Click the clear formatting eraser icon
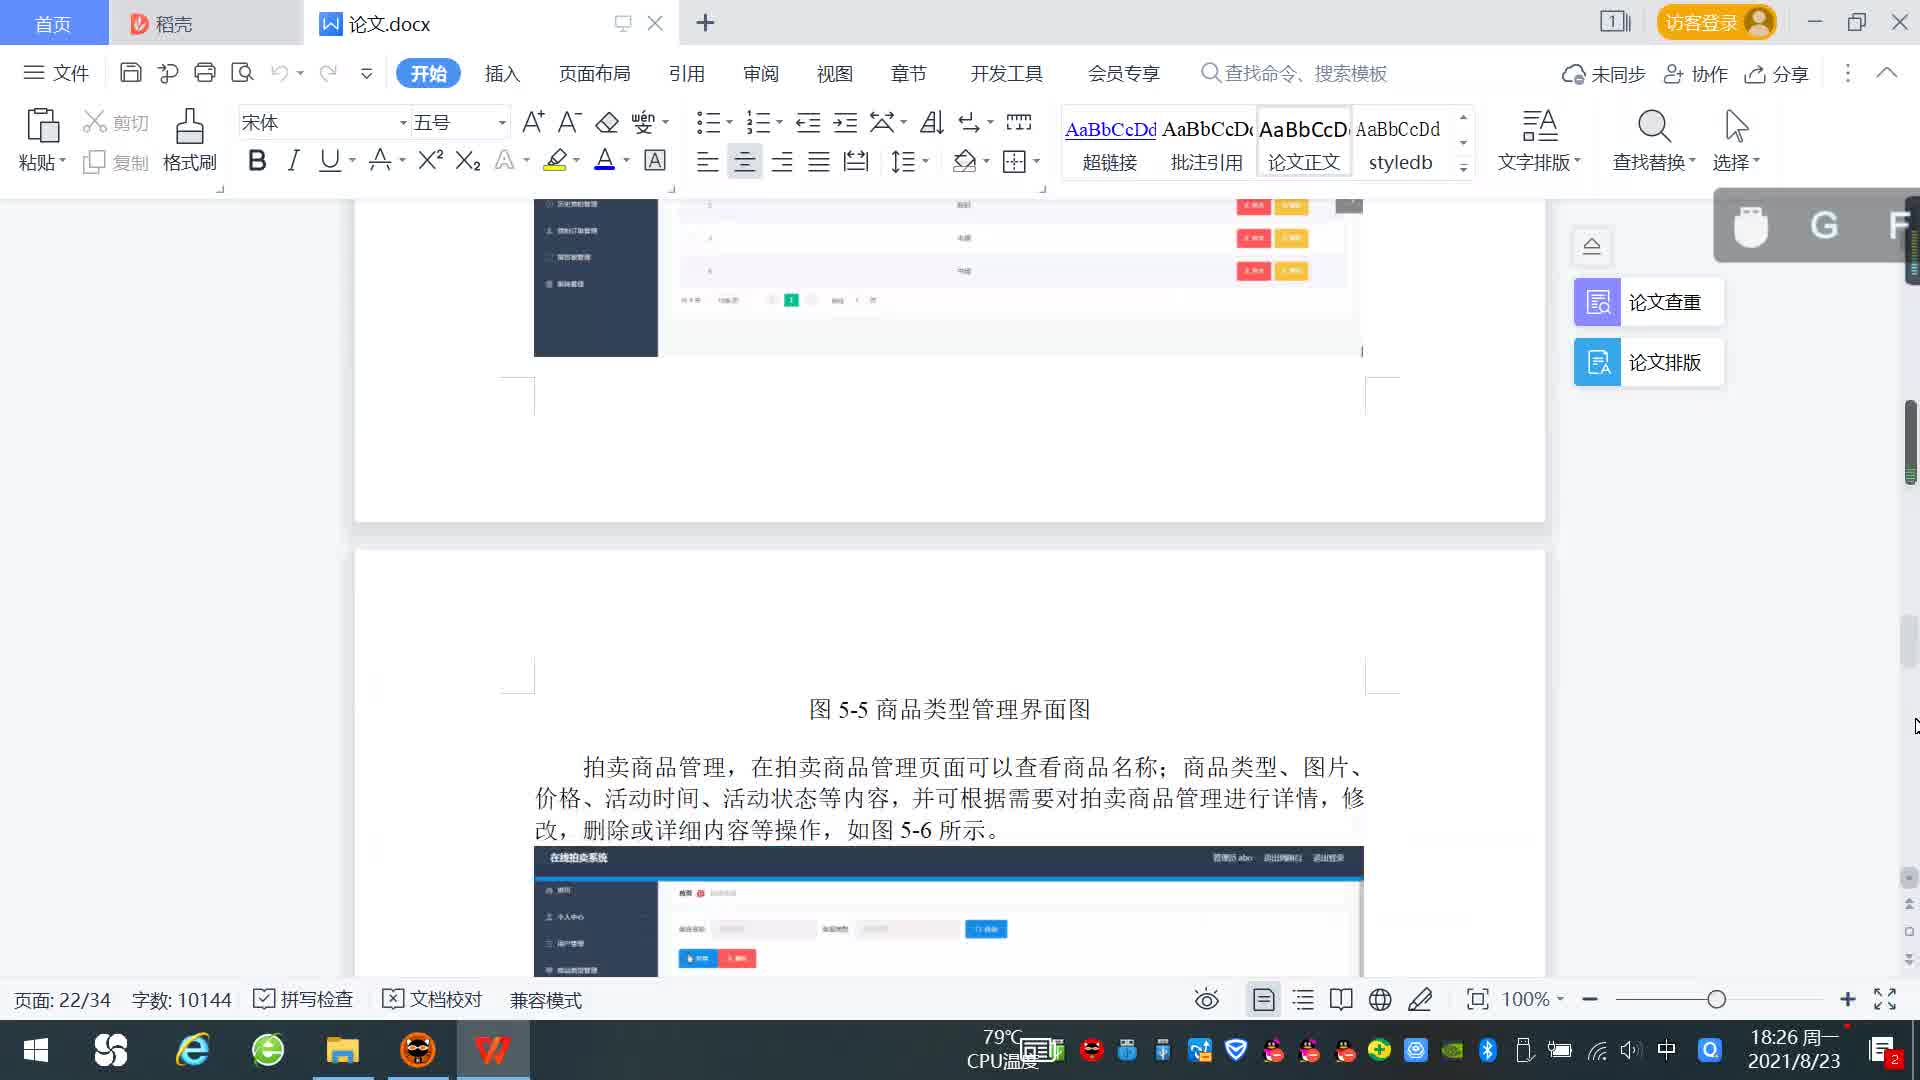Image resolution: width=1920 pixels, height=1080 pixels. coord(607,123)
